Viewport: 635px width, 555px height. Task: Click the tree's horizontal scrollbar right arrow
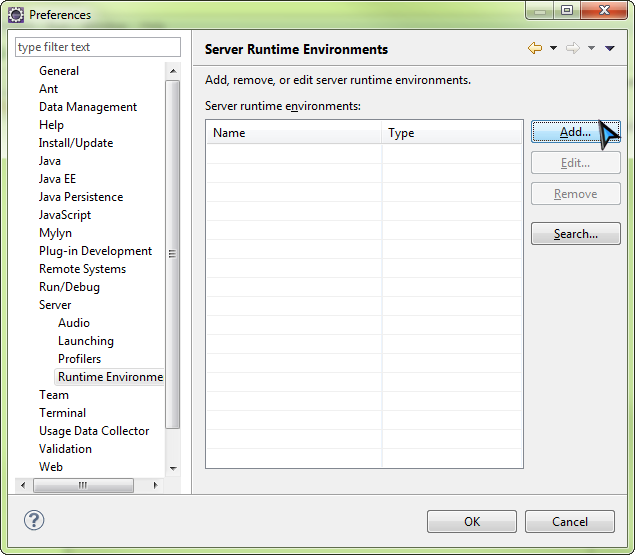coord(155,485)
